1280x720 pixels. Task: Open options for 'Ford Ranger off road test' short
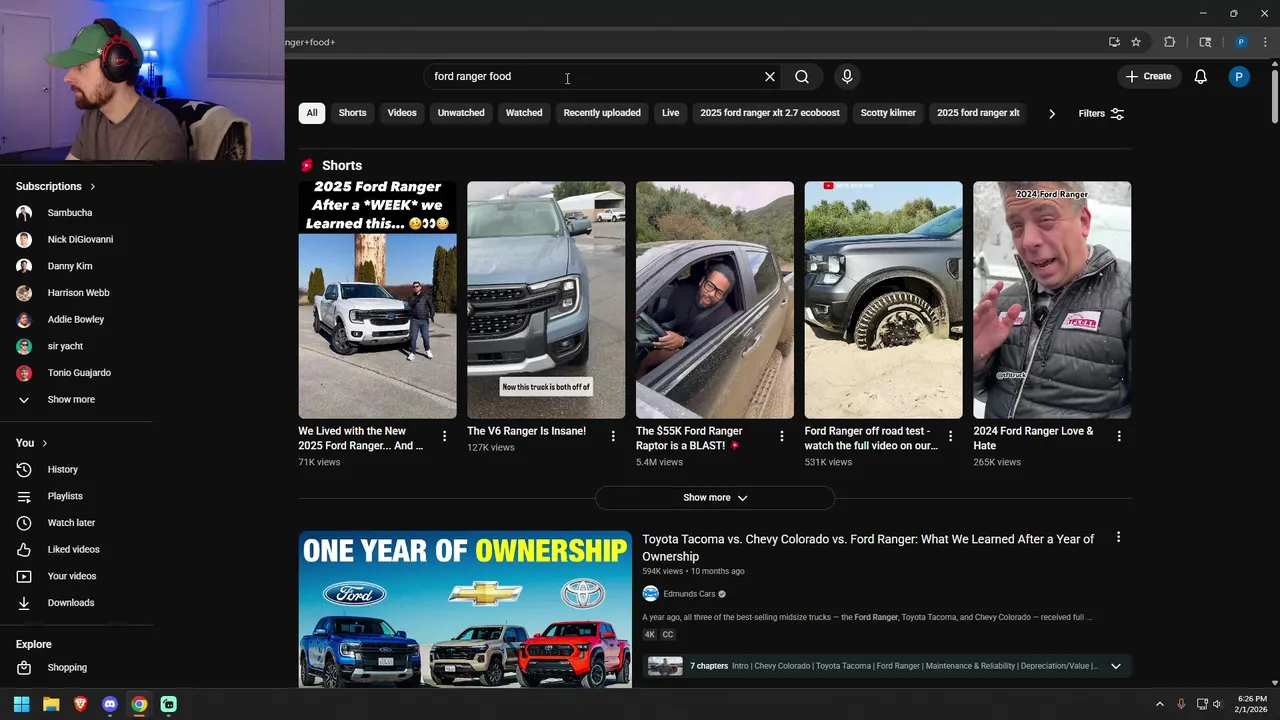[x=950, y=436]
